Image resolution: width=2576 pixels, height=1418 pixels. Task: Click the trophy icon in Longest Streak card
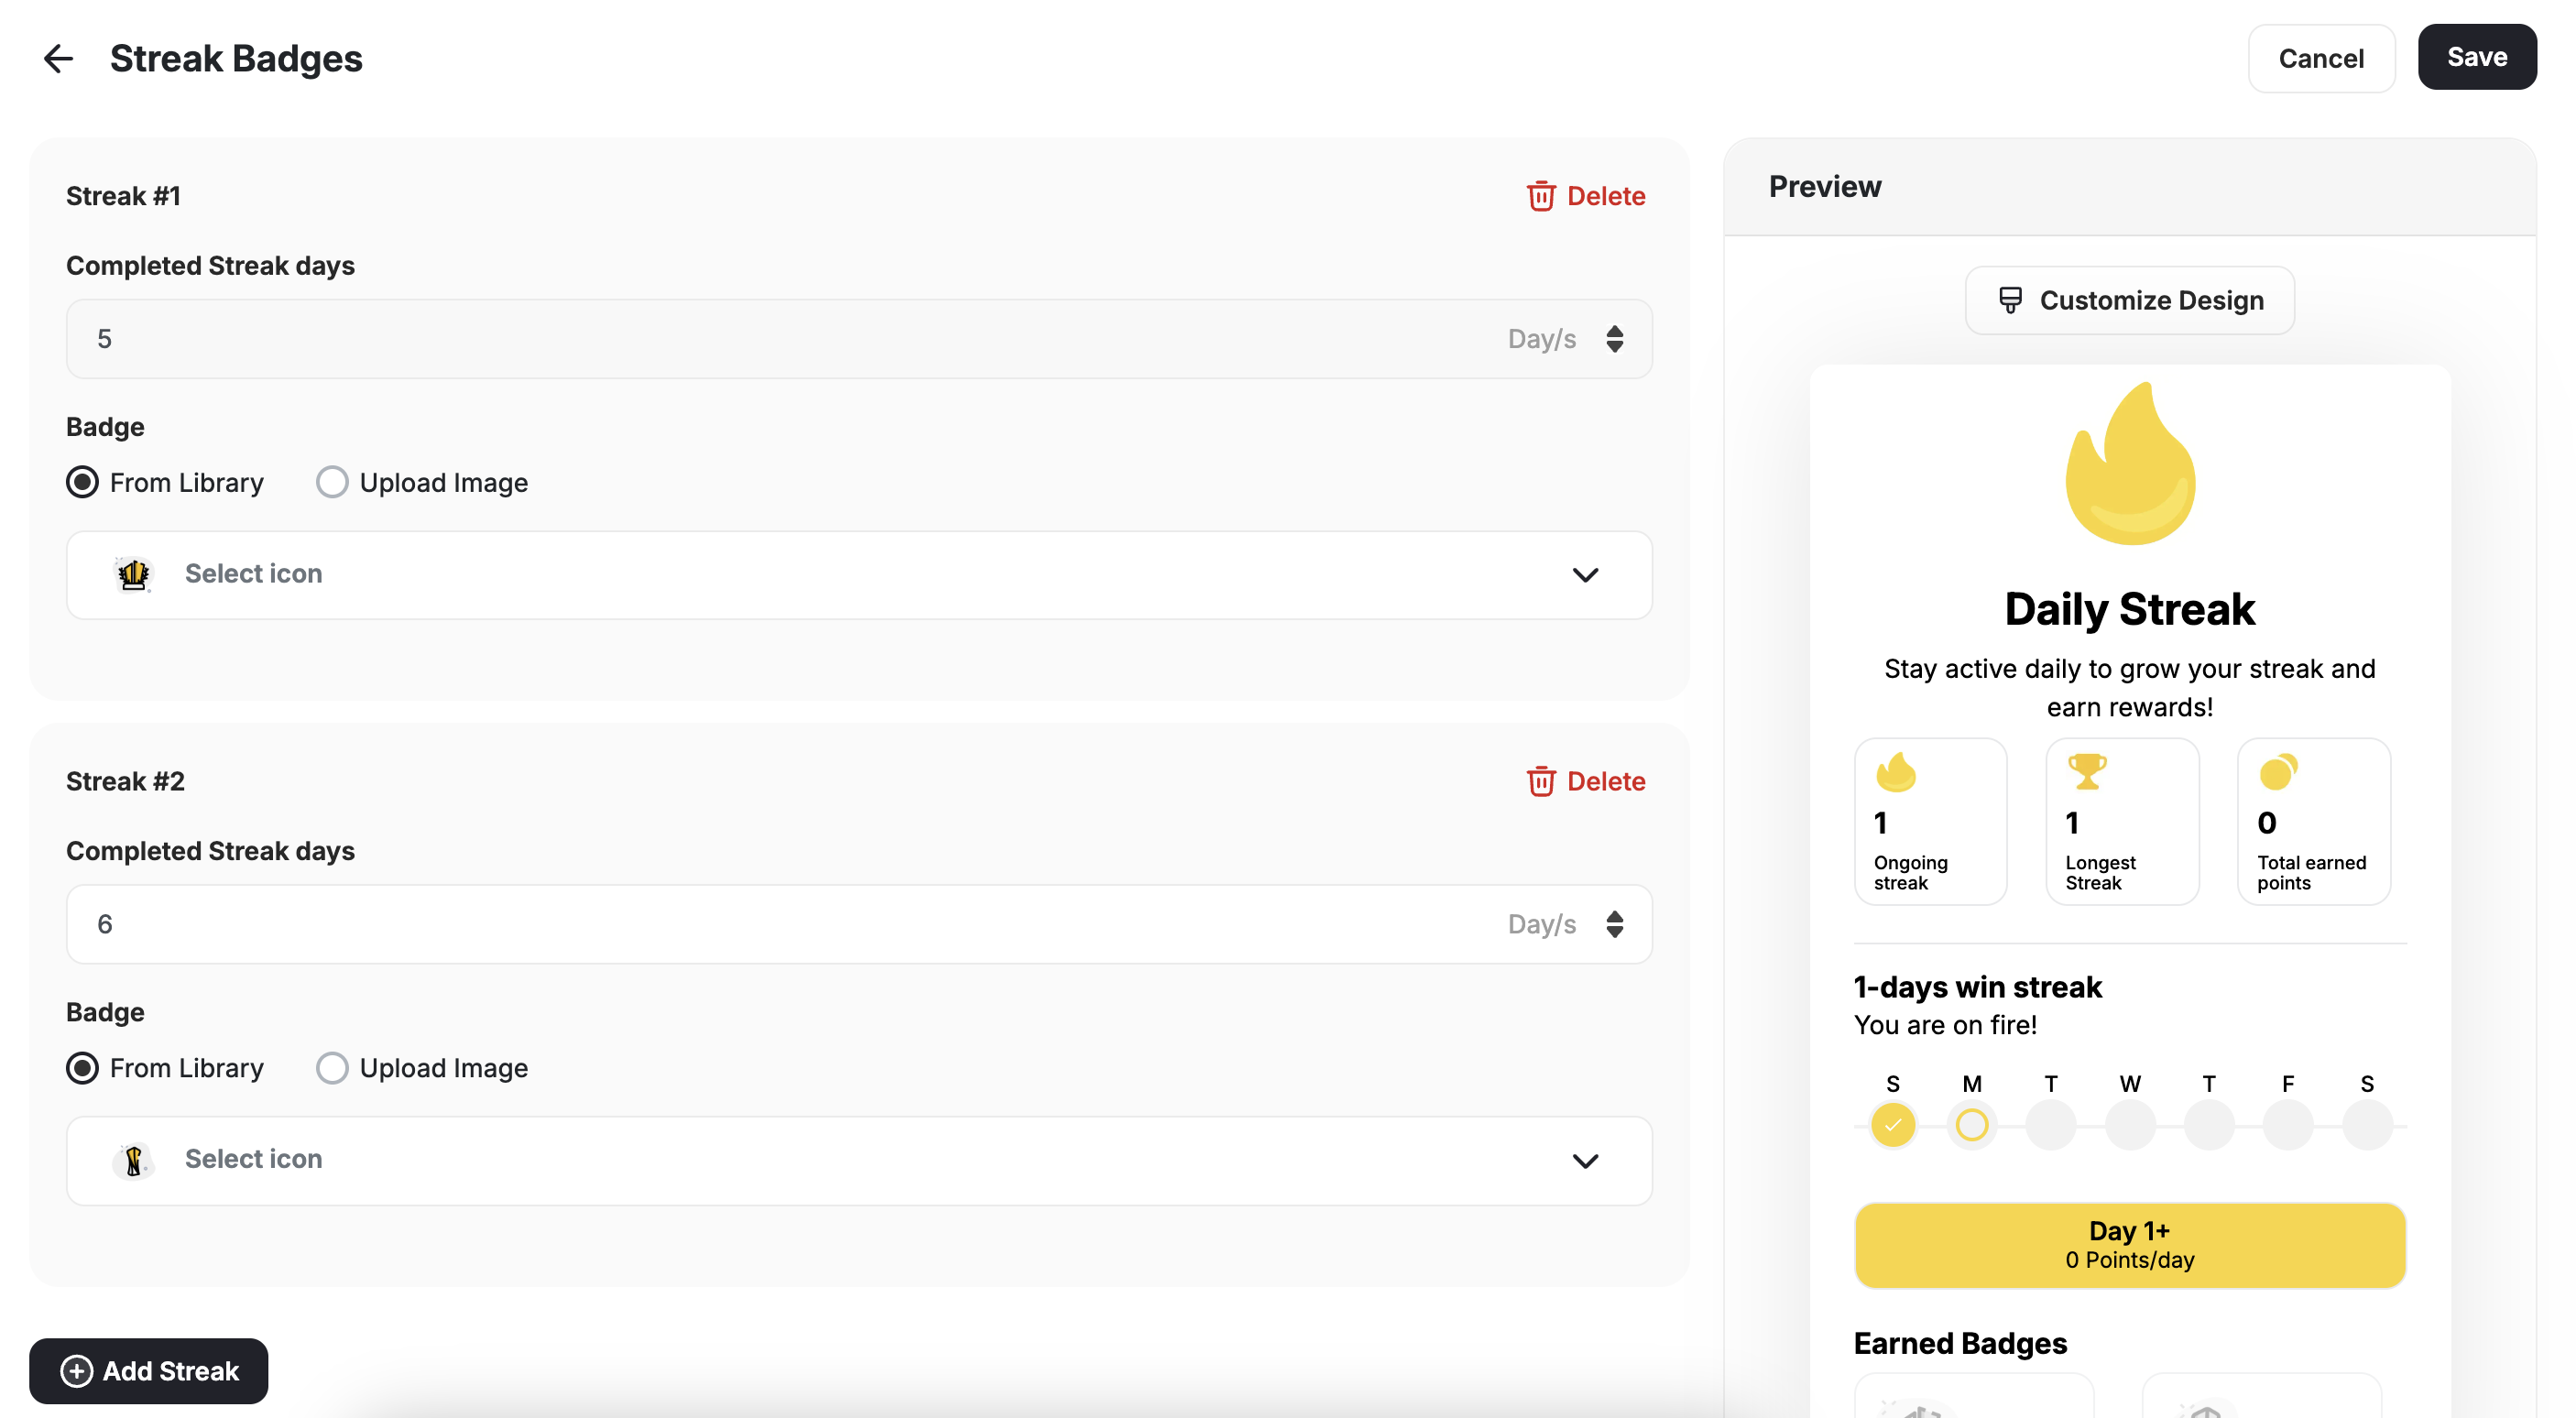pyautogui.click(x=2086, y=771)
